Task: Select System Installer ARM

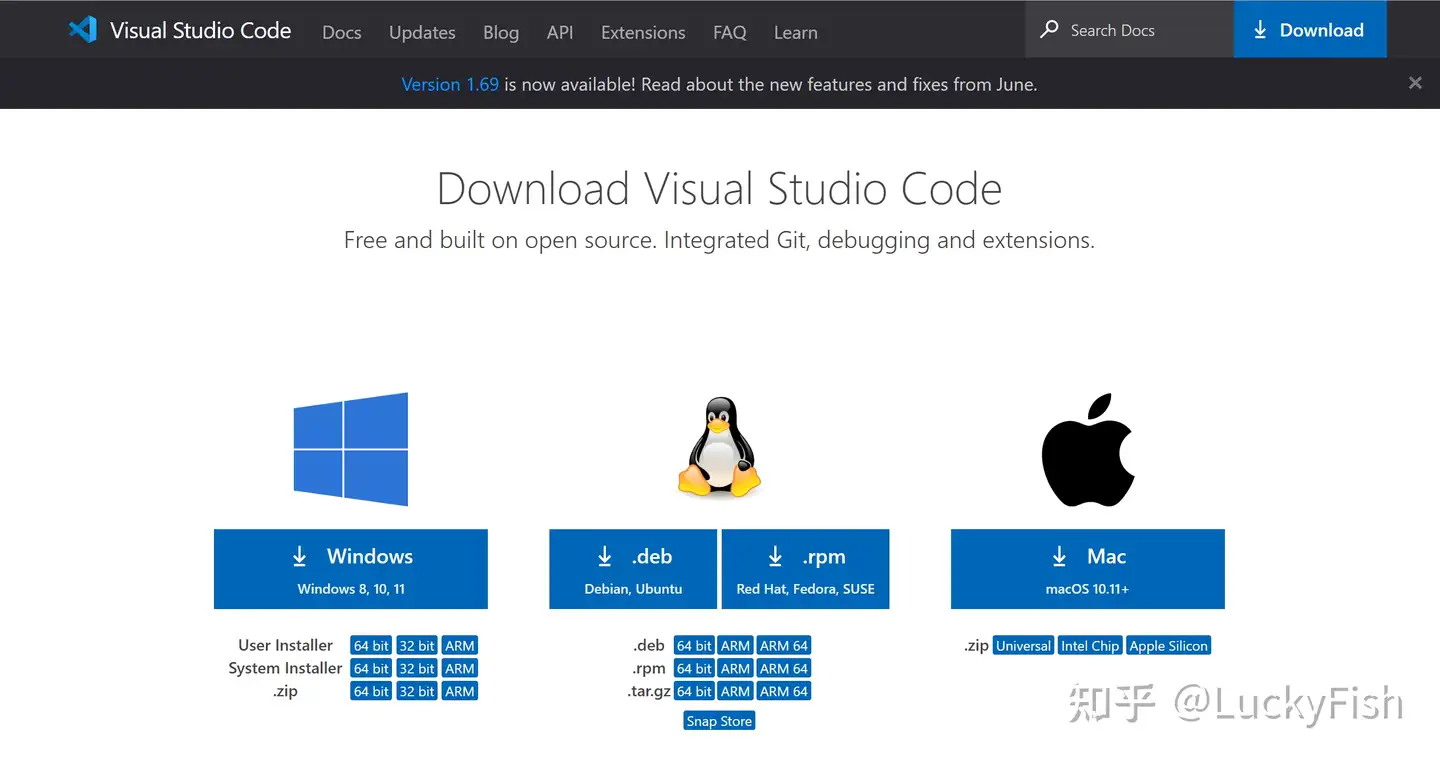Action: tap(460, 669)
